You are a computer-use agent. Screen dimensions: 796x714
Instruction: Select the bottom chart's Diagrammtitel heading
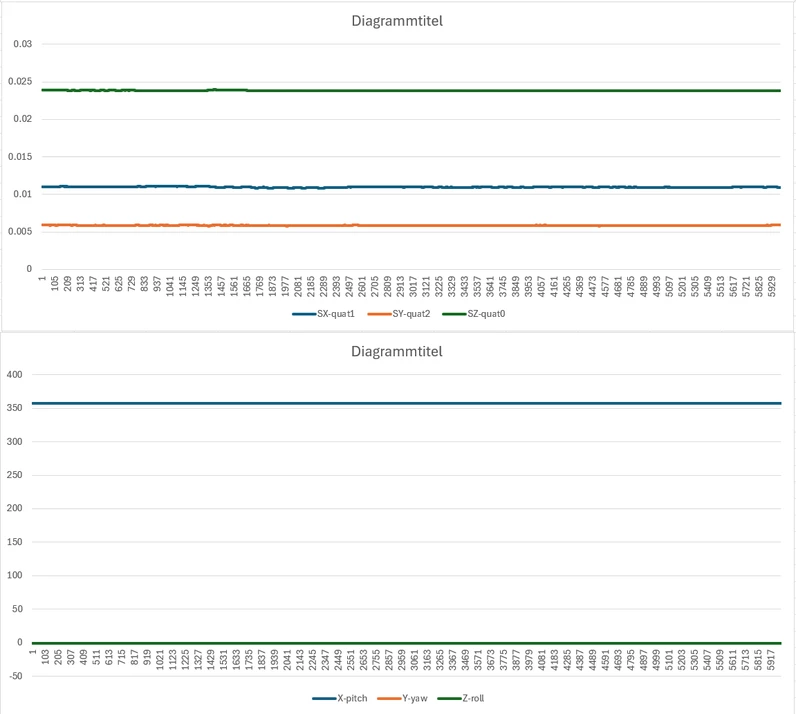click(x=397, y=351)
